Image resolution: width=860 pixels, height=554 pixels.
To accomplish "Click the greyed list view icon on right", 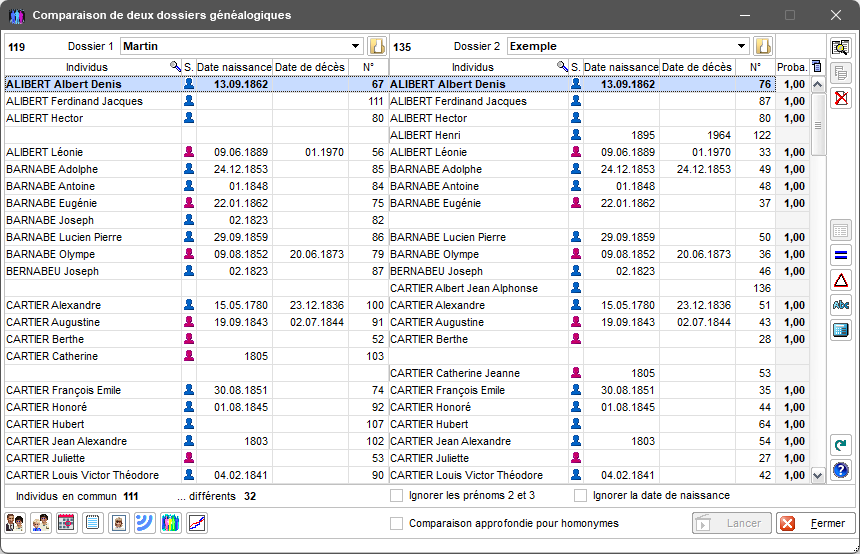I will click(x=840, y=230).
